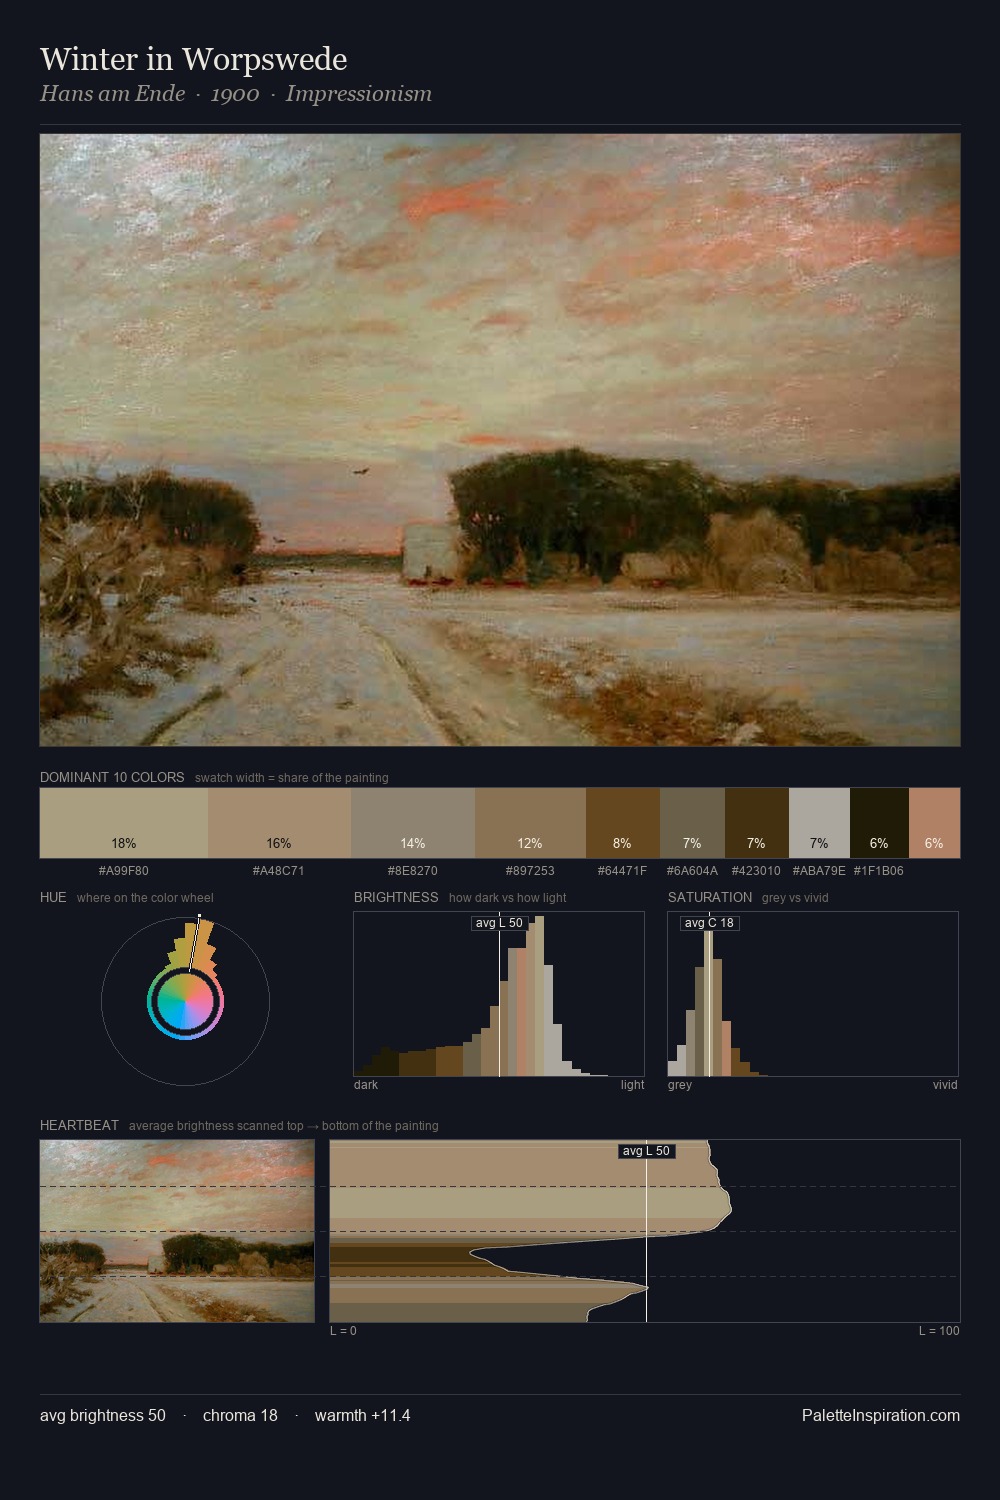Image resolution: width=1000 pixels, height=1500 pixels.
Task: Click the hex label #423010
Action: (756, 871)
